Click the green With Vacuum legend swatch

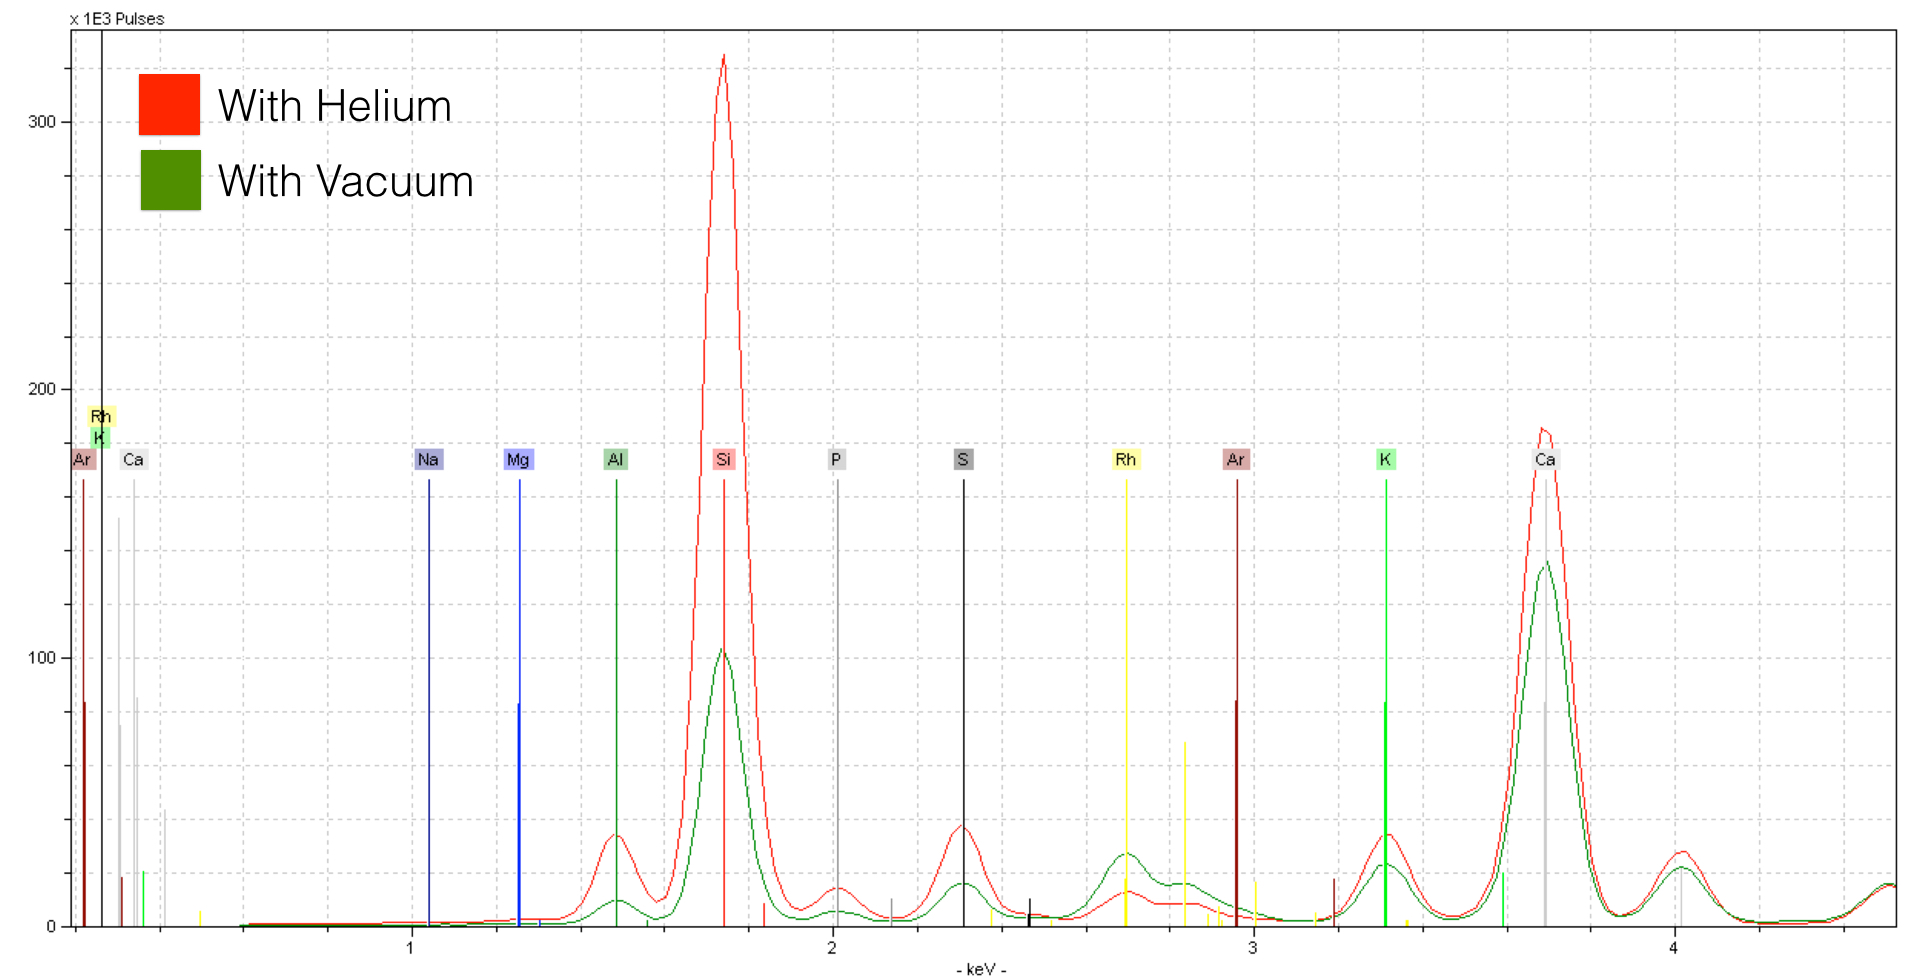(170, 180)
